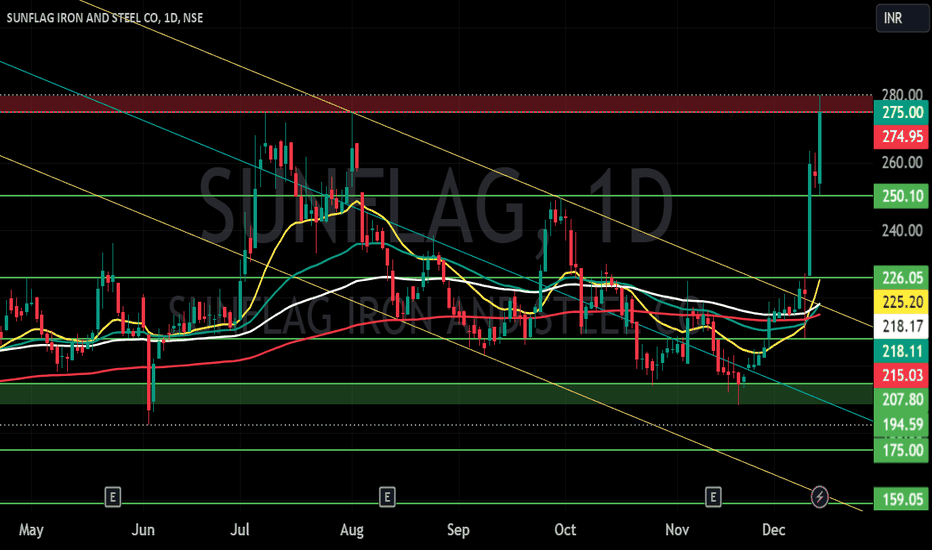Click the May label on time axis
This screenshot has width=932, height=550.
31,530
